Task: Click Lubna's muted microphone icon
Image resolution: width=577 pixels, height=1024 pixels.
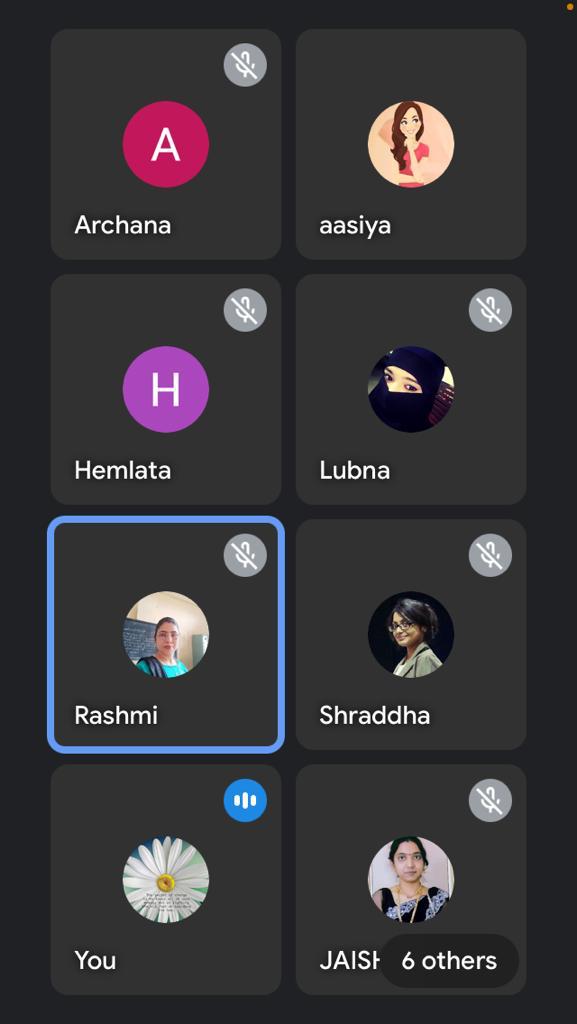Action: (x=490, y=310)
